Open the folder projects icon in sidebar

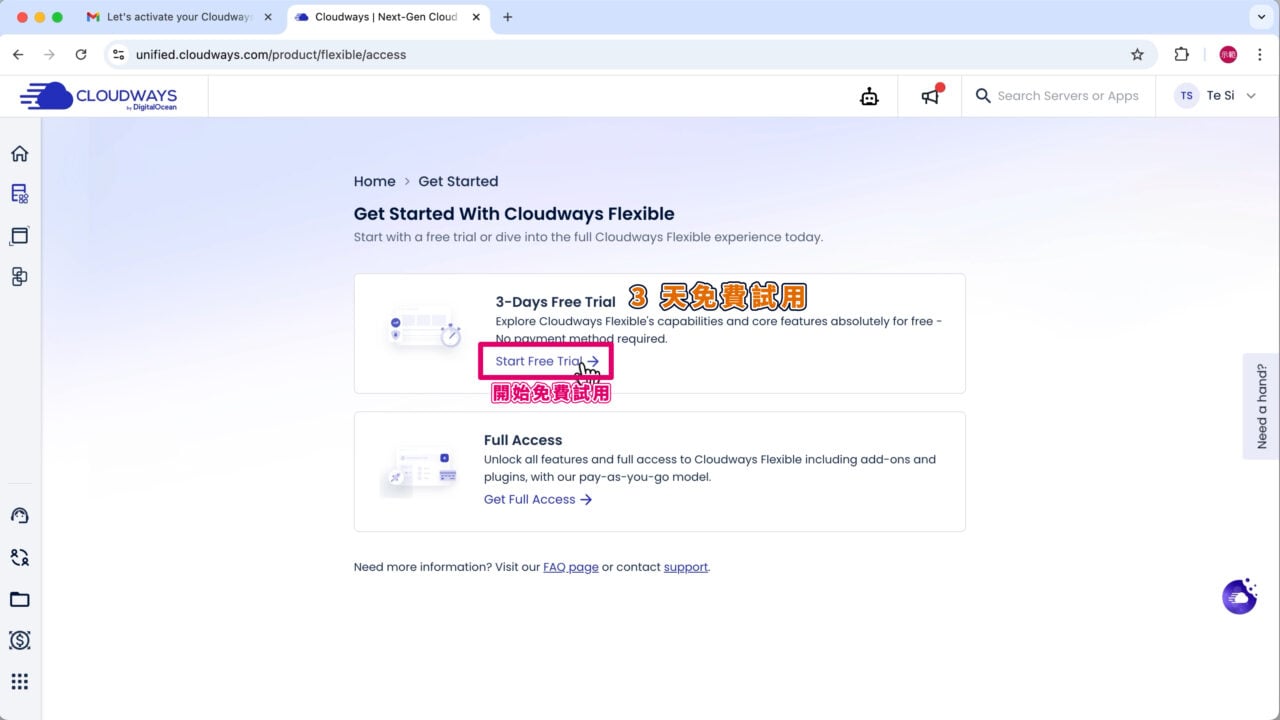[x=19, y=599]
